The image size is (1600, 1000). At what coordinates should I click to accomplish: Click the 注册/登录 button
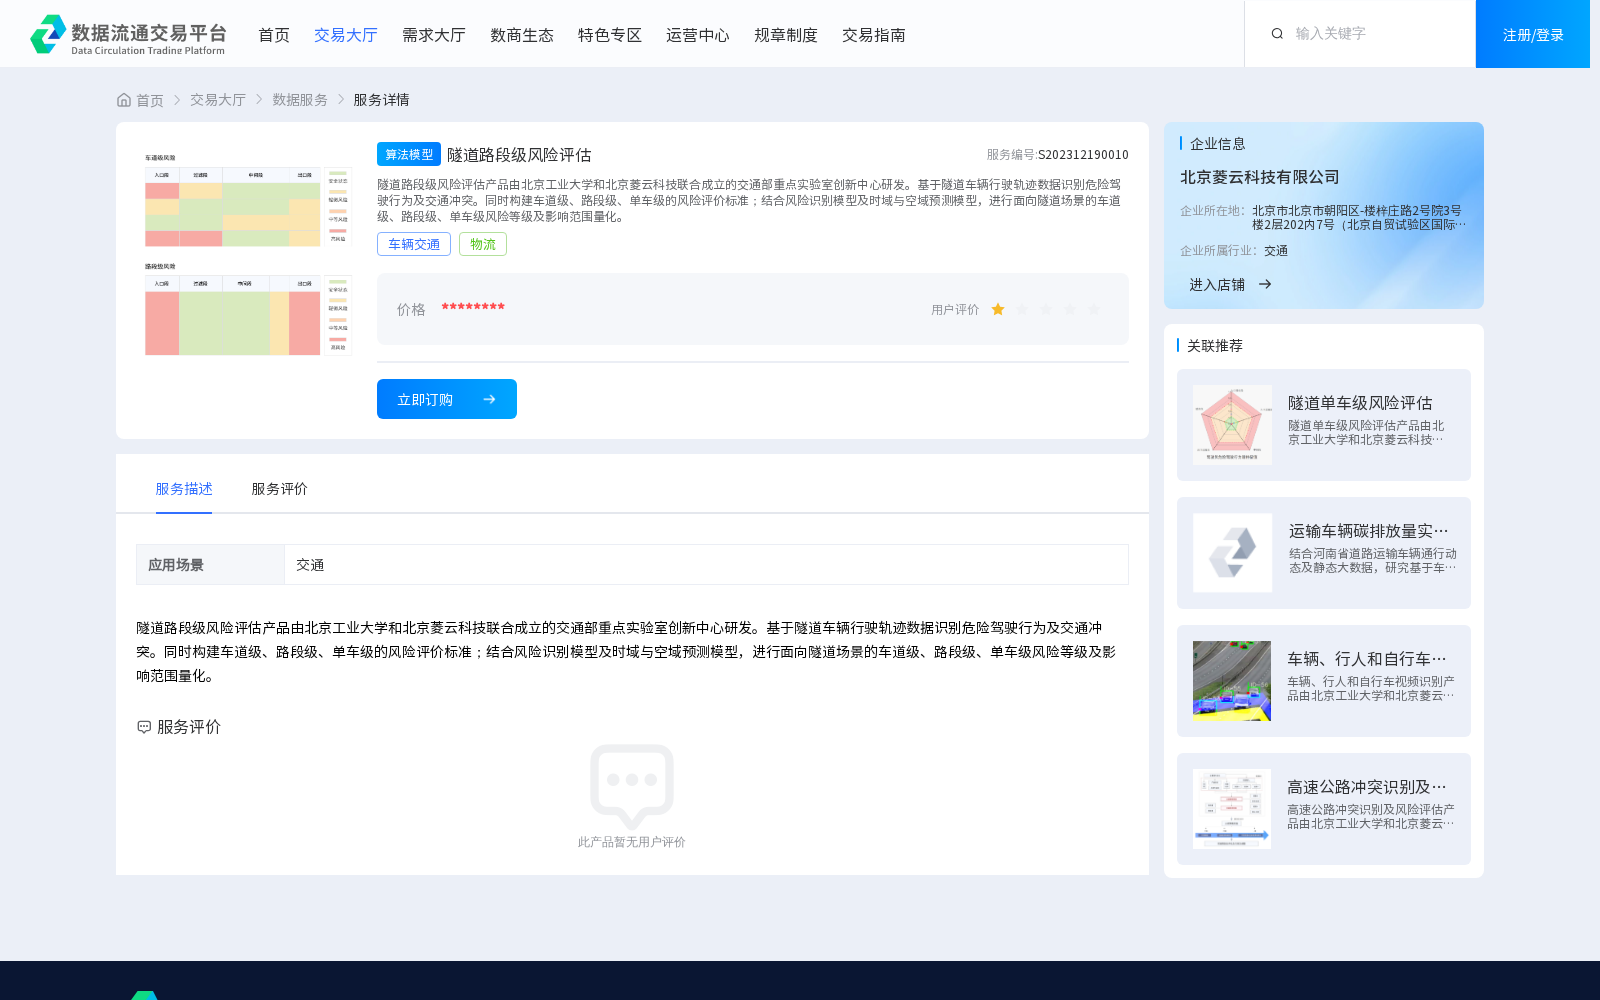point(1533,34)
